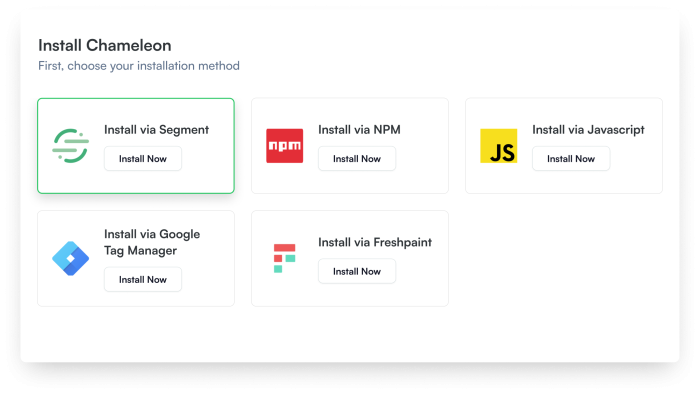Select the 'Install via Javascript' title
This screenshot has height=394, width=700.
tap(588, 130)
